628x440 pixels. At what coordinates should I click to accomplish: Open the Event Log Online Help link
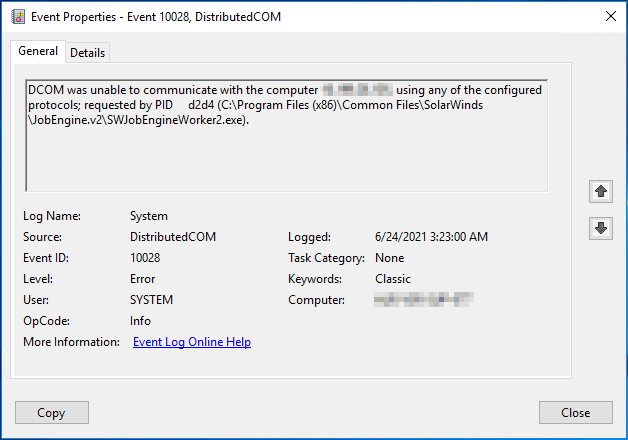click(x=191, y=342)
